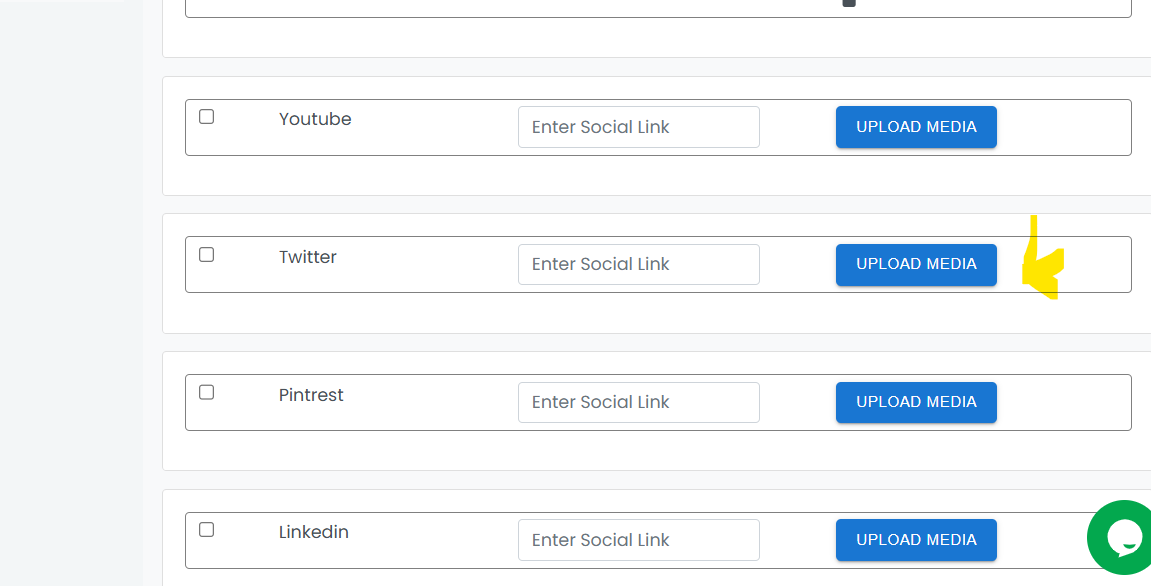Focus the Youtube social link field

tap(639, 127)
